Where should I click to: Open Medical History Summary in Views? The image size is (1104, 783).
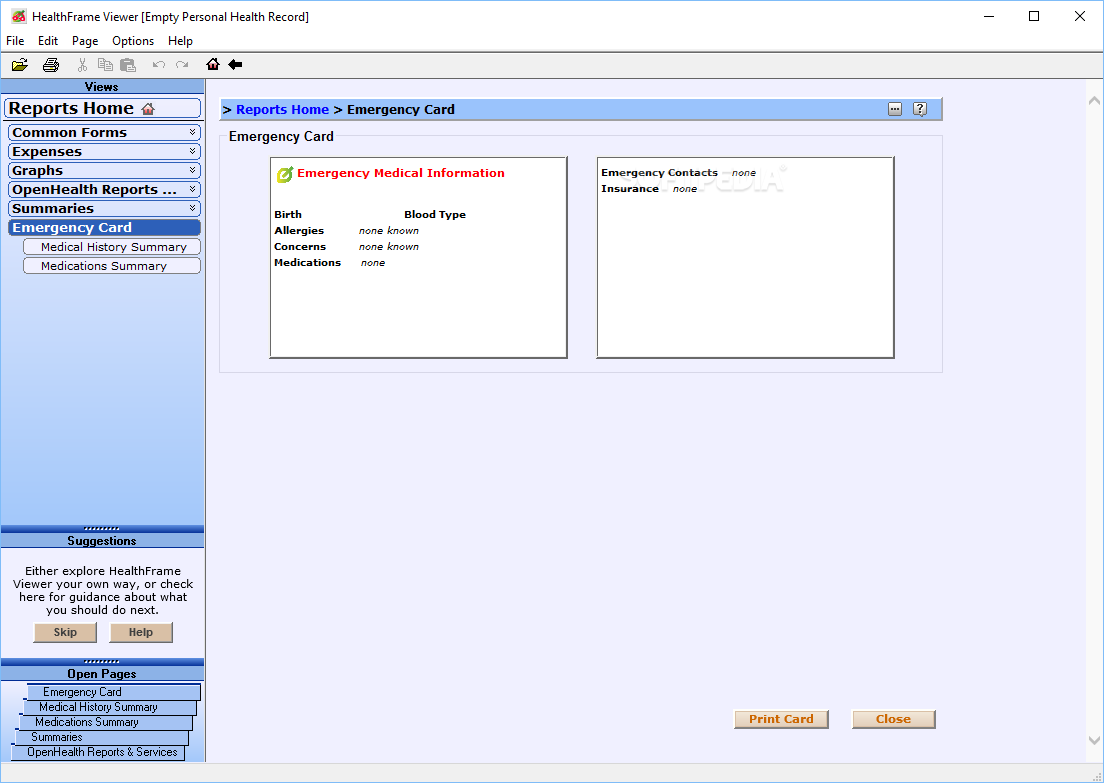pos(112,246)
